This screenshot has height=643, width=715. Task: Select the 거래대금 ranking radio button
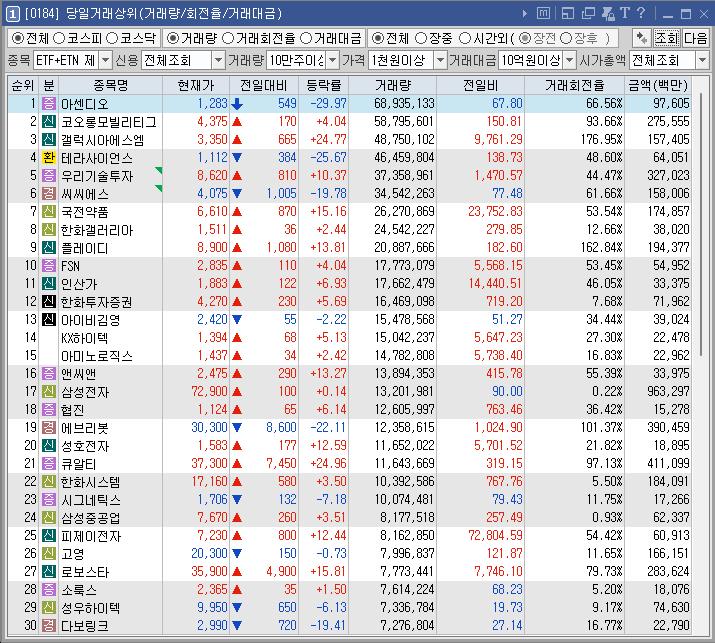306,38
